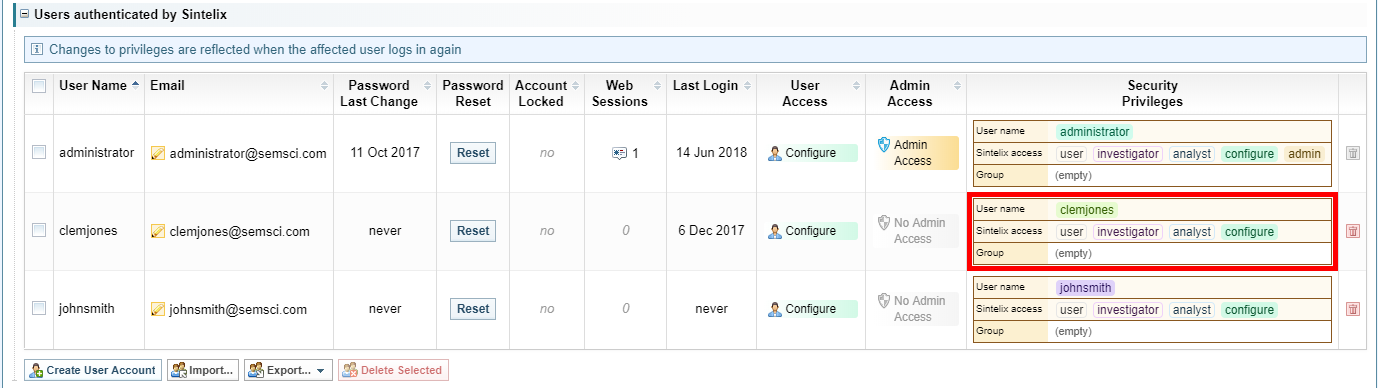Reset password for clemjones
This screenshot has width=1378, height=388.
pyautogui.click(x=473, y=231)
